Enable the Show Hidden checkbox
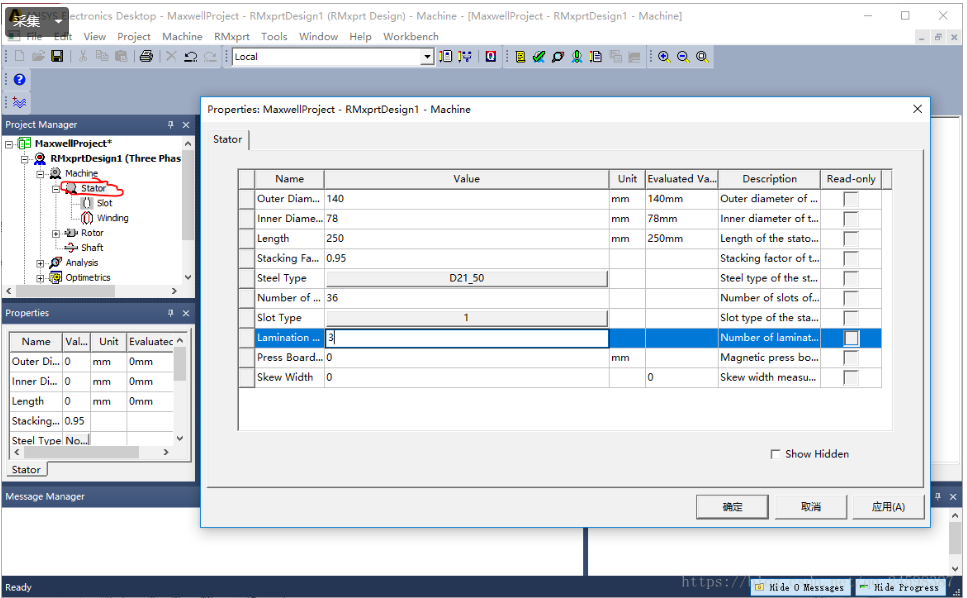Screen dimensions: 967x598 coord(775,454)
